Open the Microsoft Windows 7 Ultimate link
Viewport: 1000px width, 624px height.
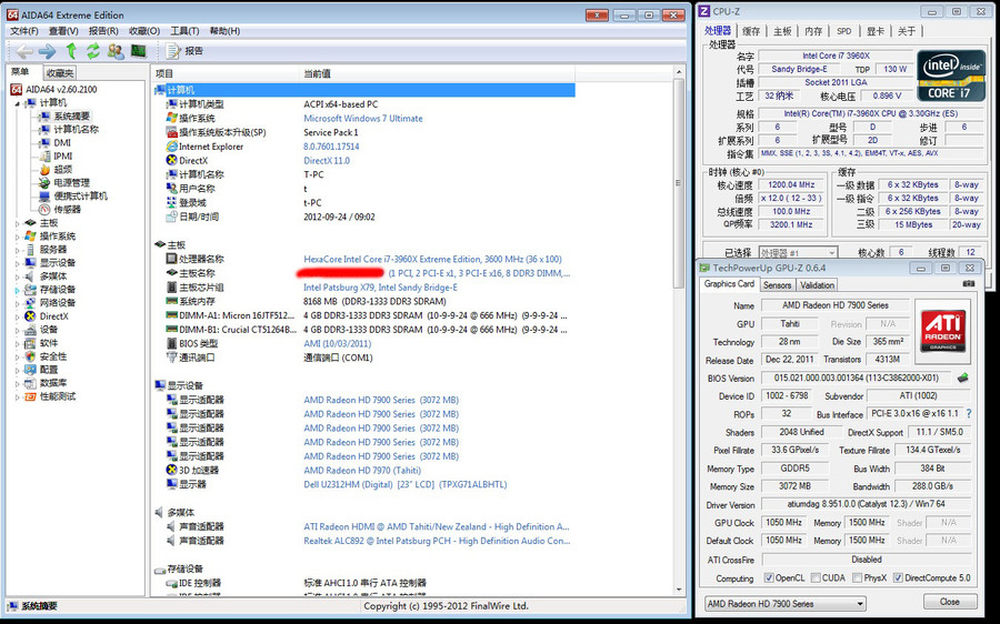[x=363, y=118]
